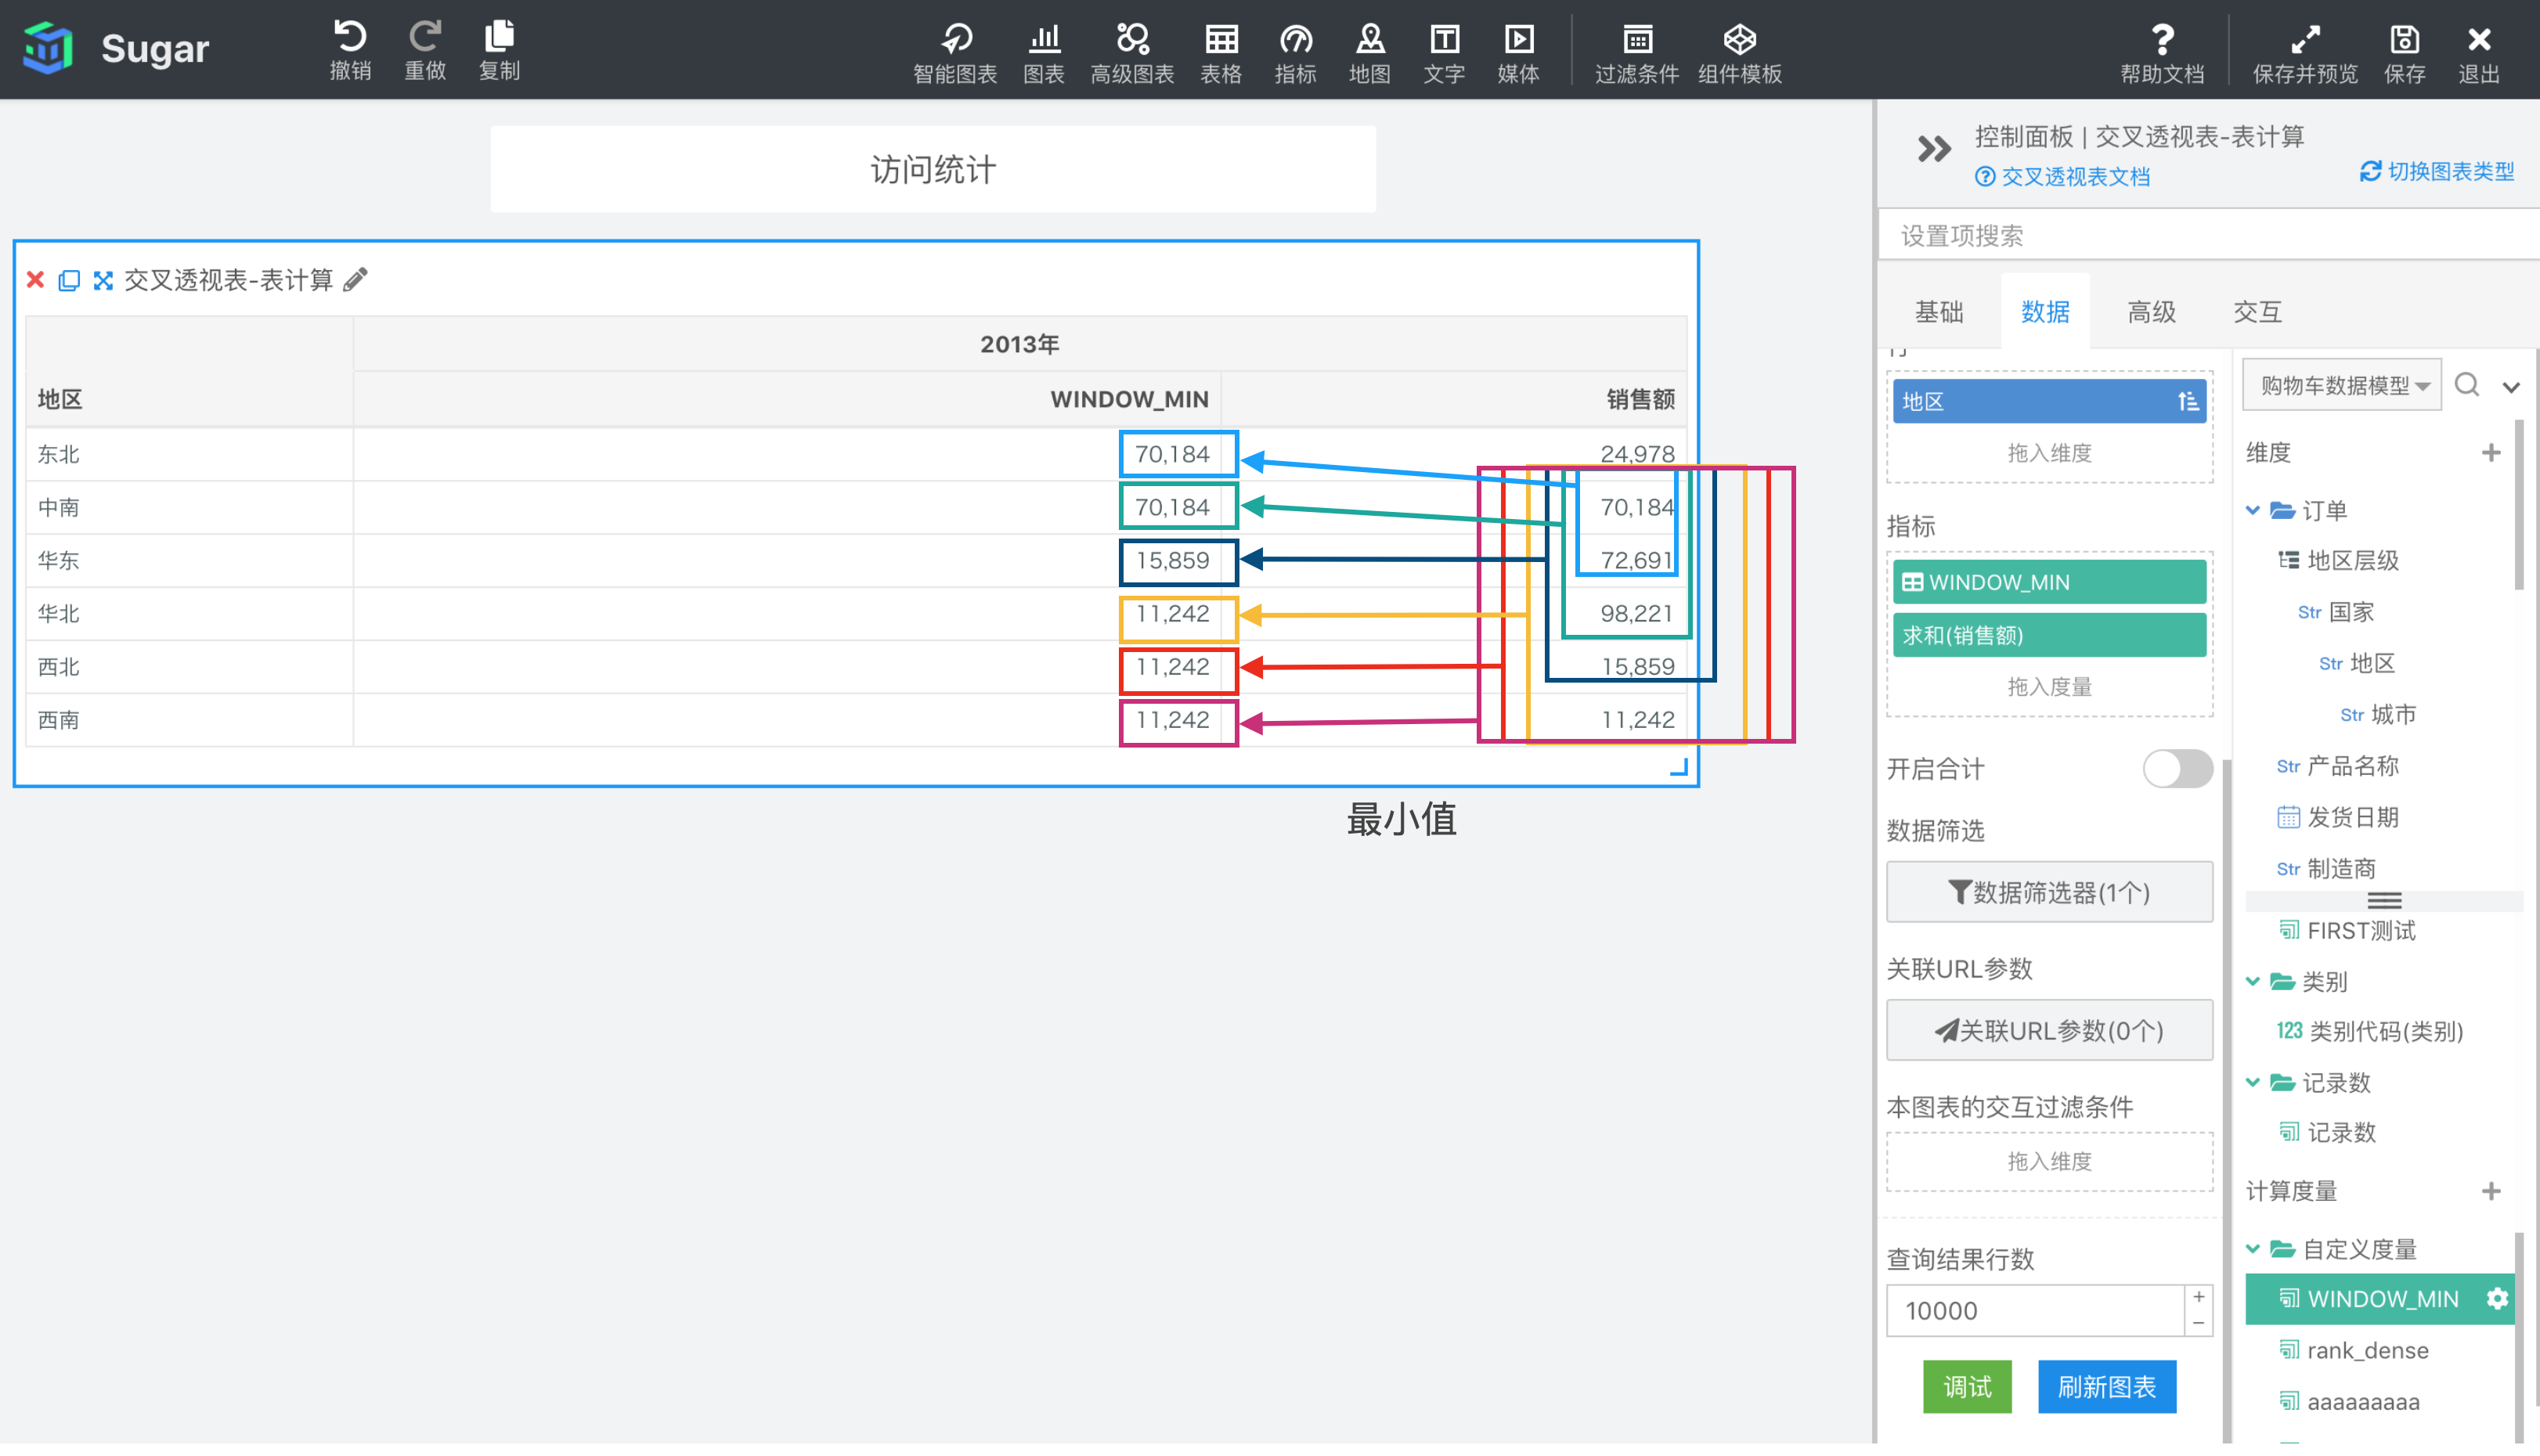Open 智能图表 smart chart tool

point(955,53)
